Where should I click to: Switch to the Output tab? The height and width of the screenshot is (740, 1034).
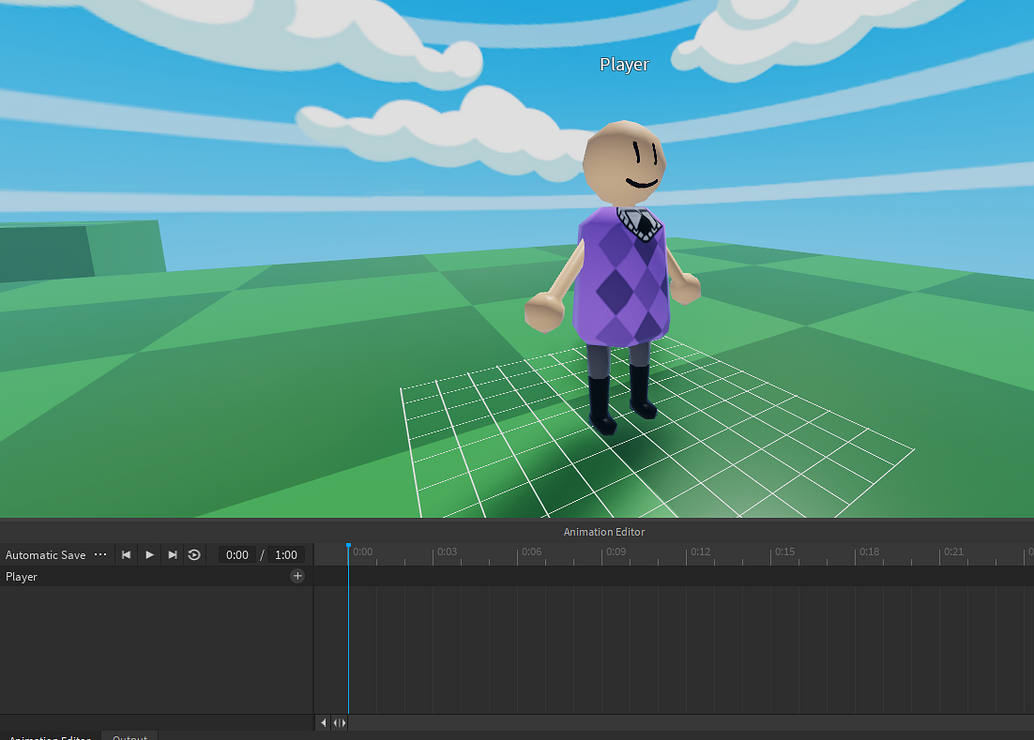tap(129, 737)
